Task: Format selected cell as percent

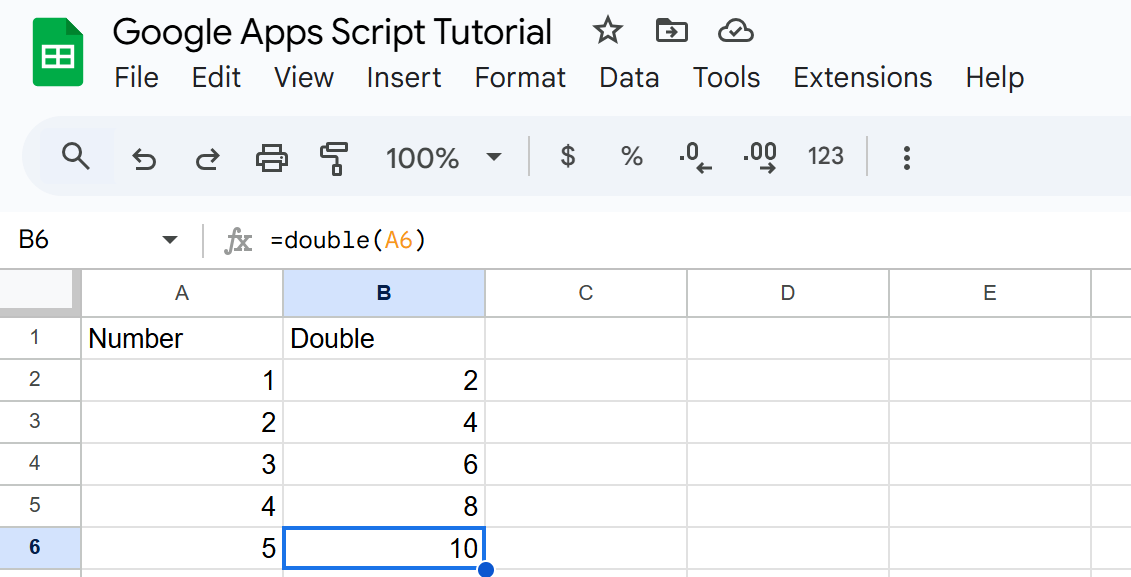Action: click(x=630, y=157)
